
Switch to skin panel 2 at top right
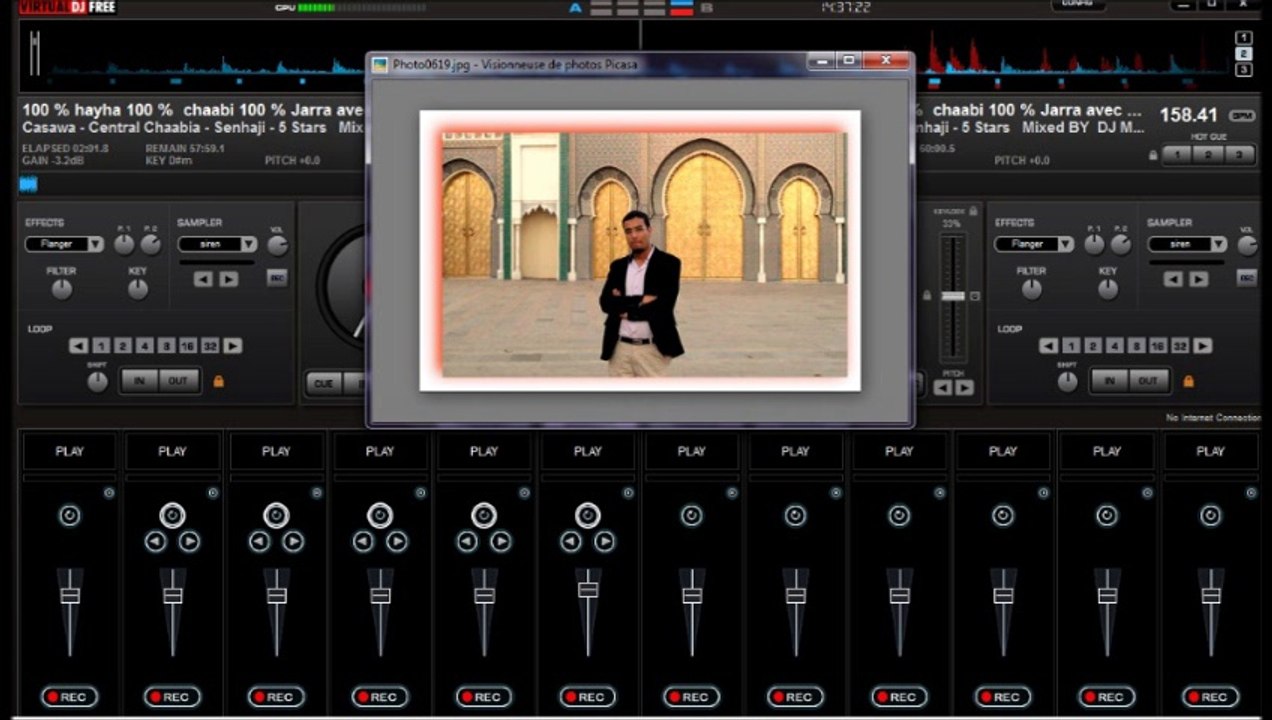(1244, 54)
